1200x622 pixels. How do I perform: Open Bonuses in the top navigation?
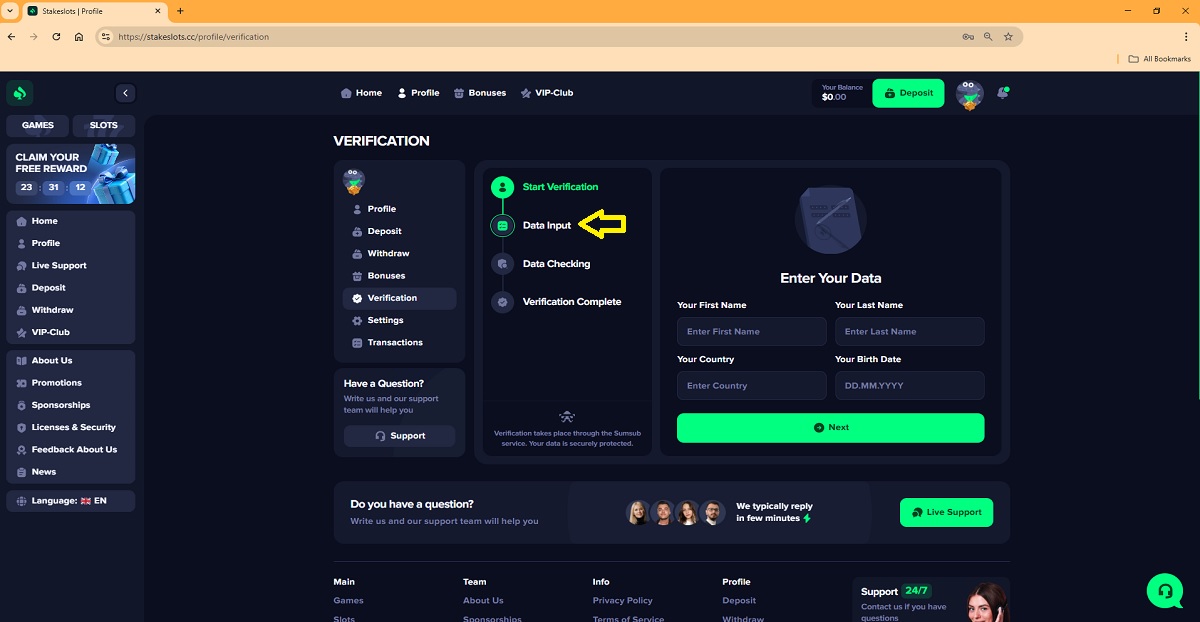coord(479,93)
